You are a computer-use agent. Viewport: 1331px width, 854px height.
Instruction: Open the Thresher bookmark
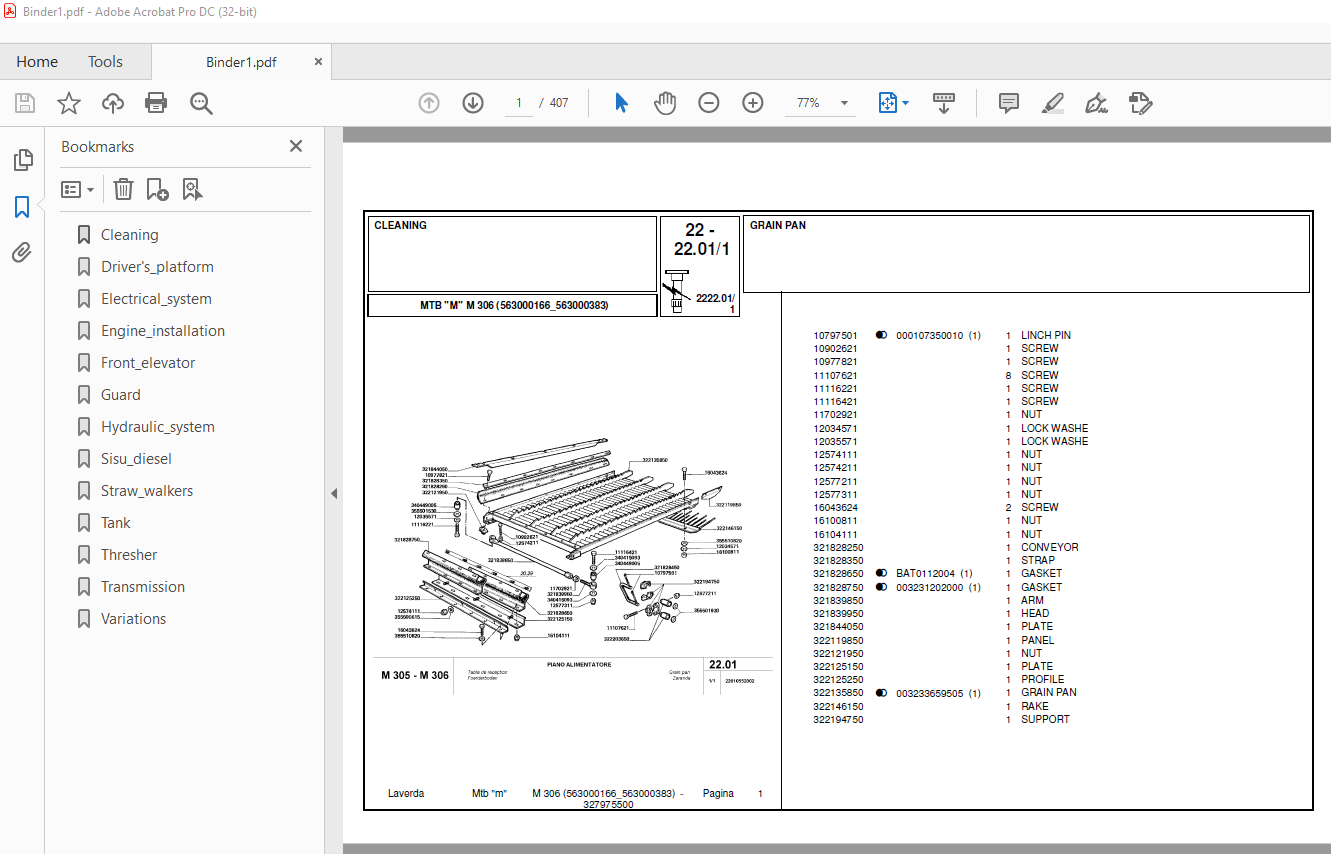tap(129, 555)
